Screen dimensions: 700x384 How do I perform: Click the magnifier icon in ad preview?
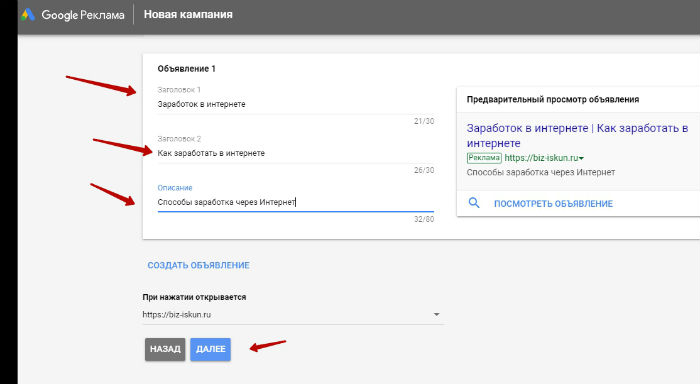474,203
